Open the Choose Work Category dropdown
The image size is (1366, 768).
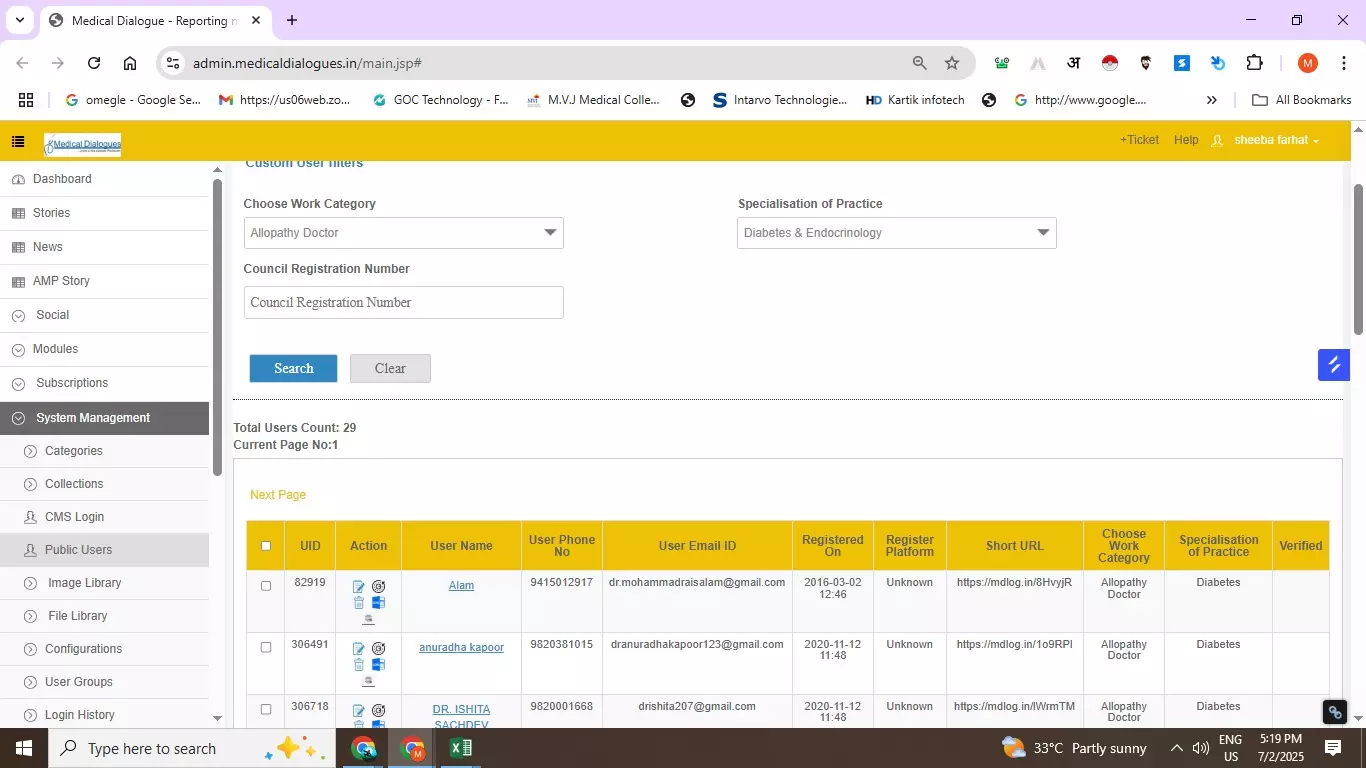403,233
